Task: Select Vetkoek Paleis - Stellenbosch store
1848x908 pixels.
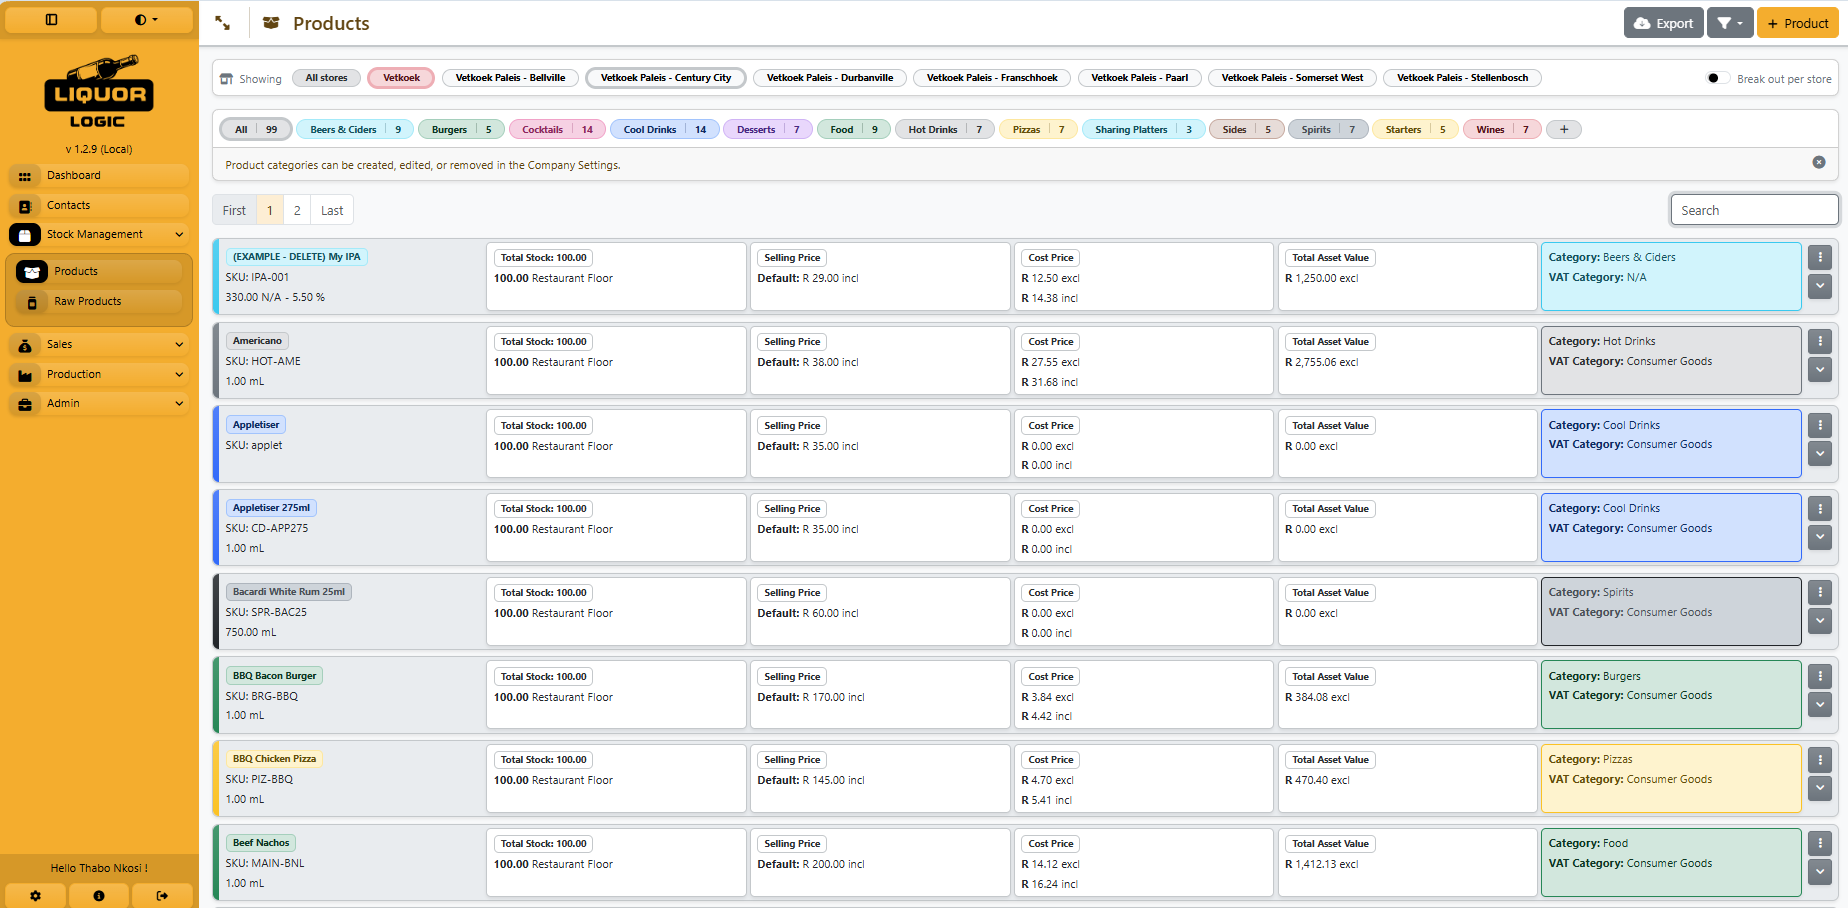Action: [1462, 78]
